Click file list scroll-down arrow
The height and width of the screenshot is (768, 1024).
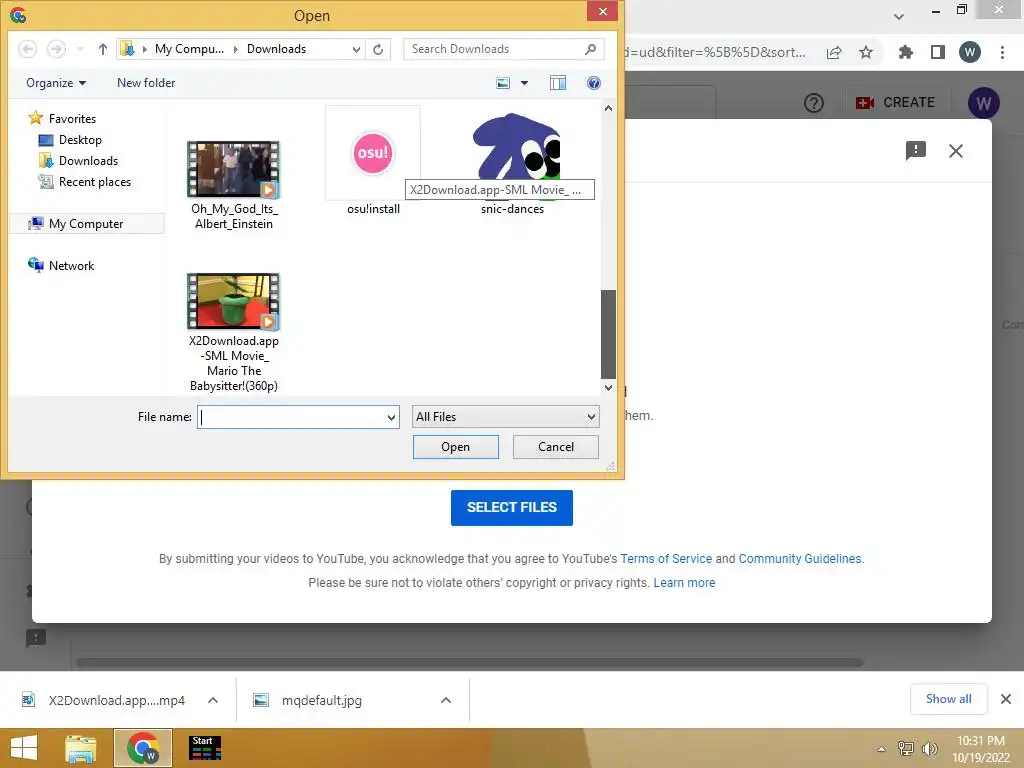point(608,387)
